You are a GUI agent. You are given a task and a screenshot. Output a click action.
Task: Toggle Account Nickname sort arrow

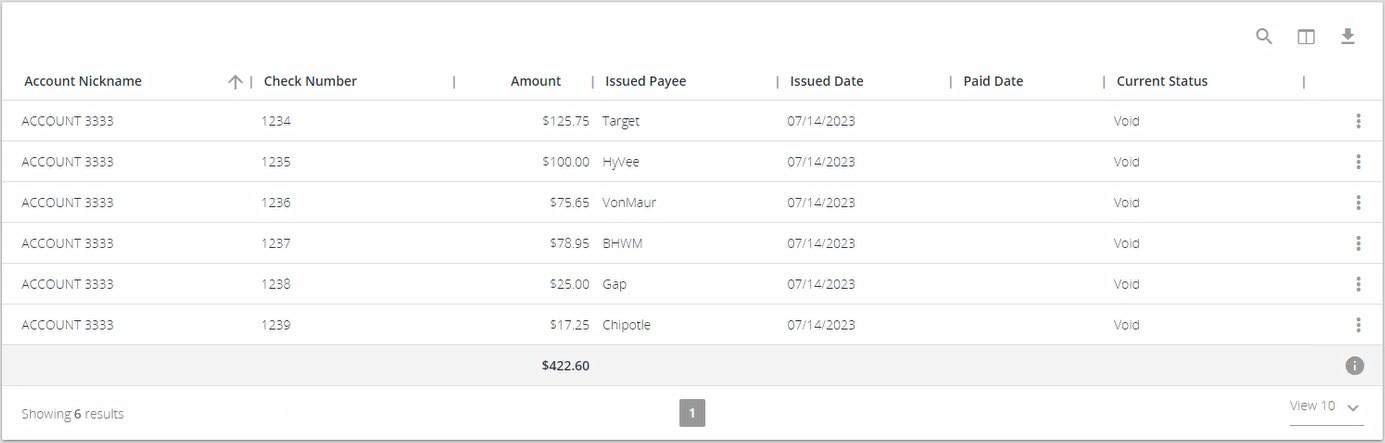coord(235,82)
